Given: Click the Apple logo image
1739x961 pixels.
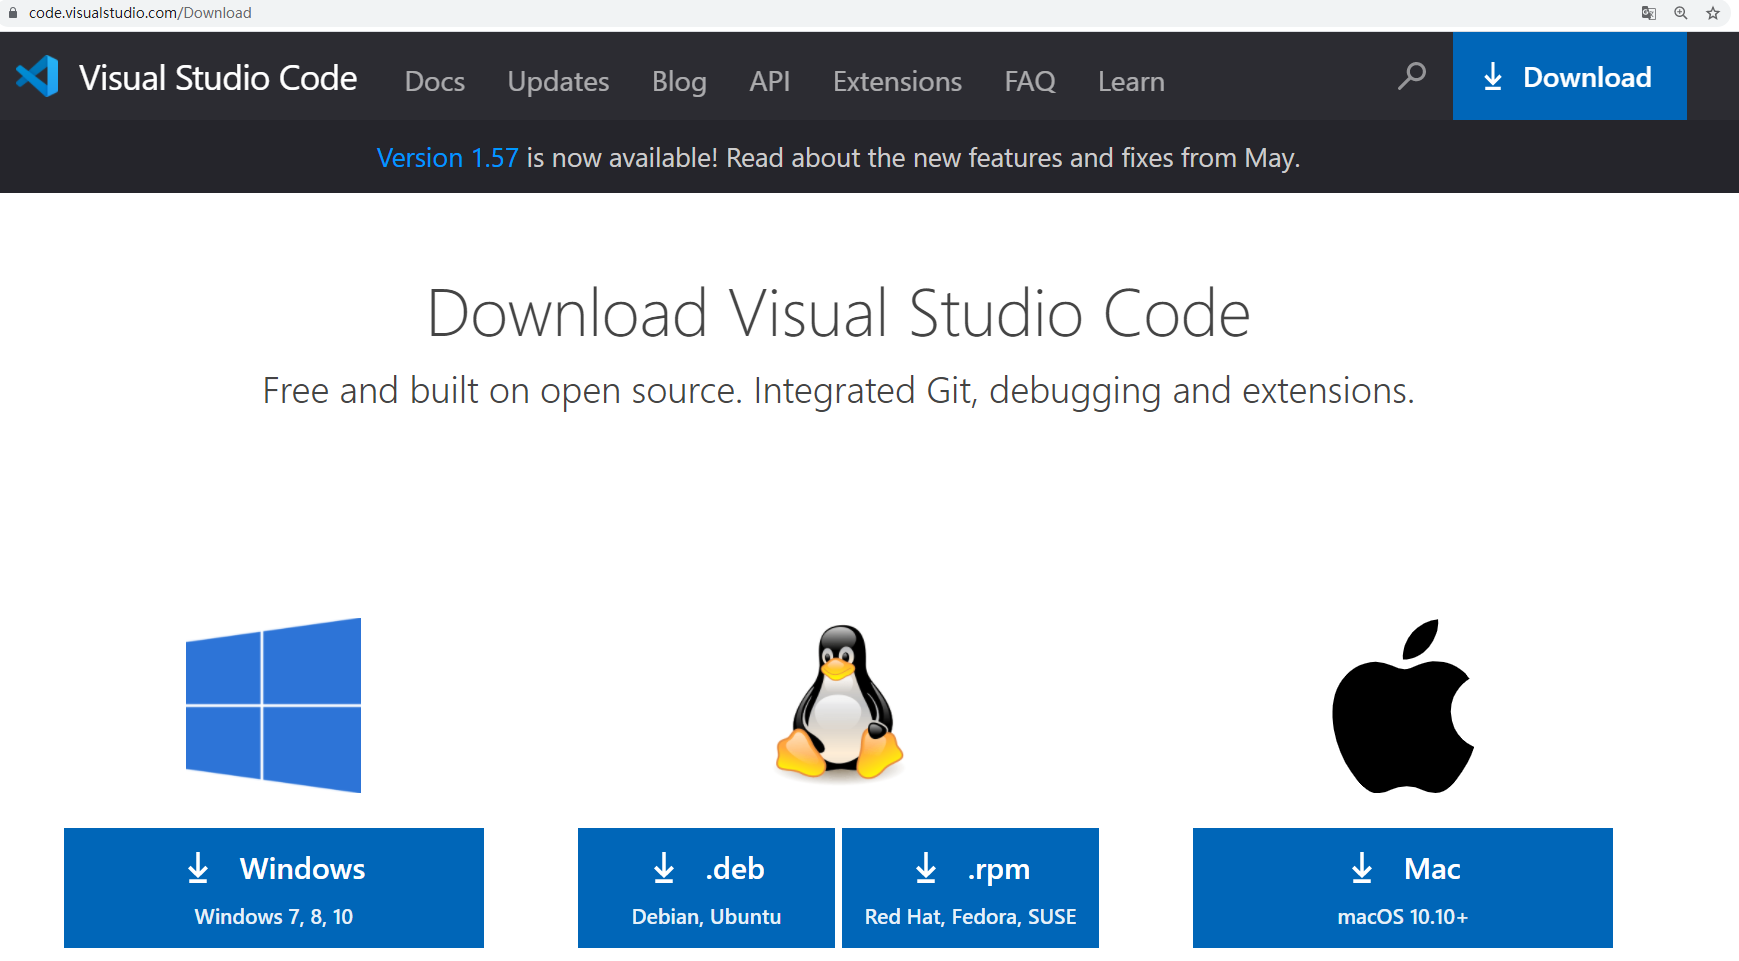Looking at the screenshot, I should [x=1403, y=706].
